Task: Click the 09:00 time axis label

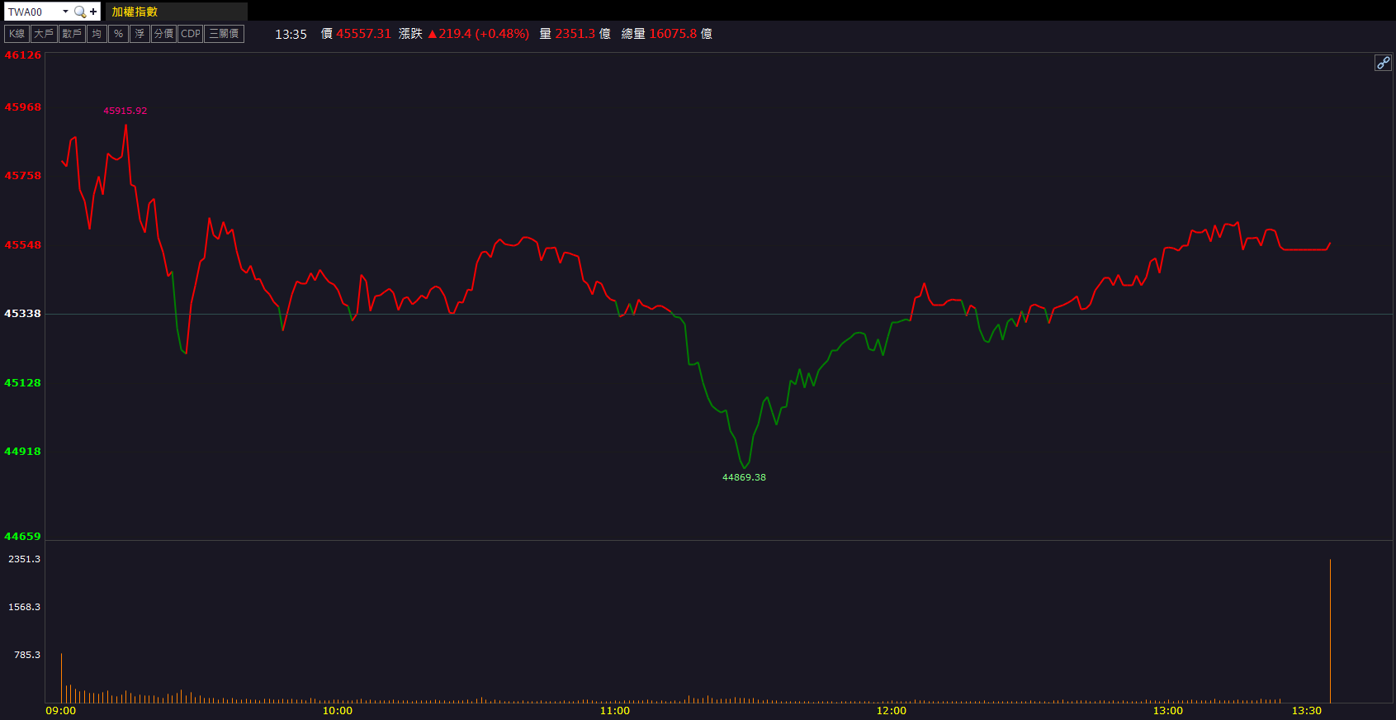Action: [61, 711]
